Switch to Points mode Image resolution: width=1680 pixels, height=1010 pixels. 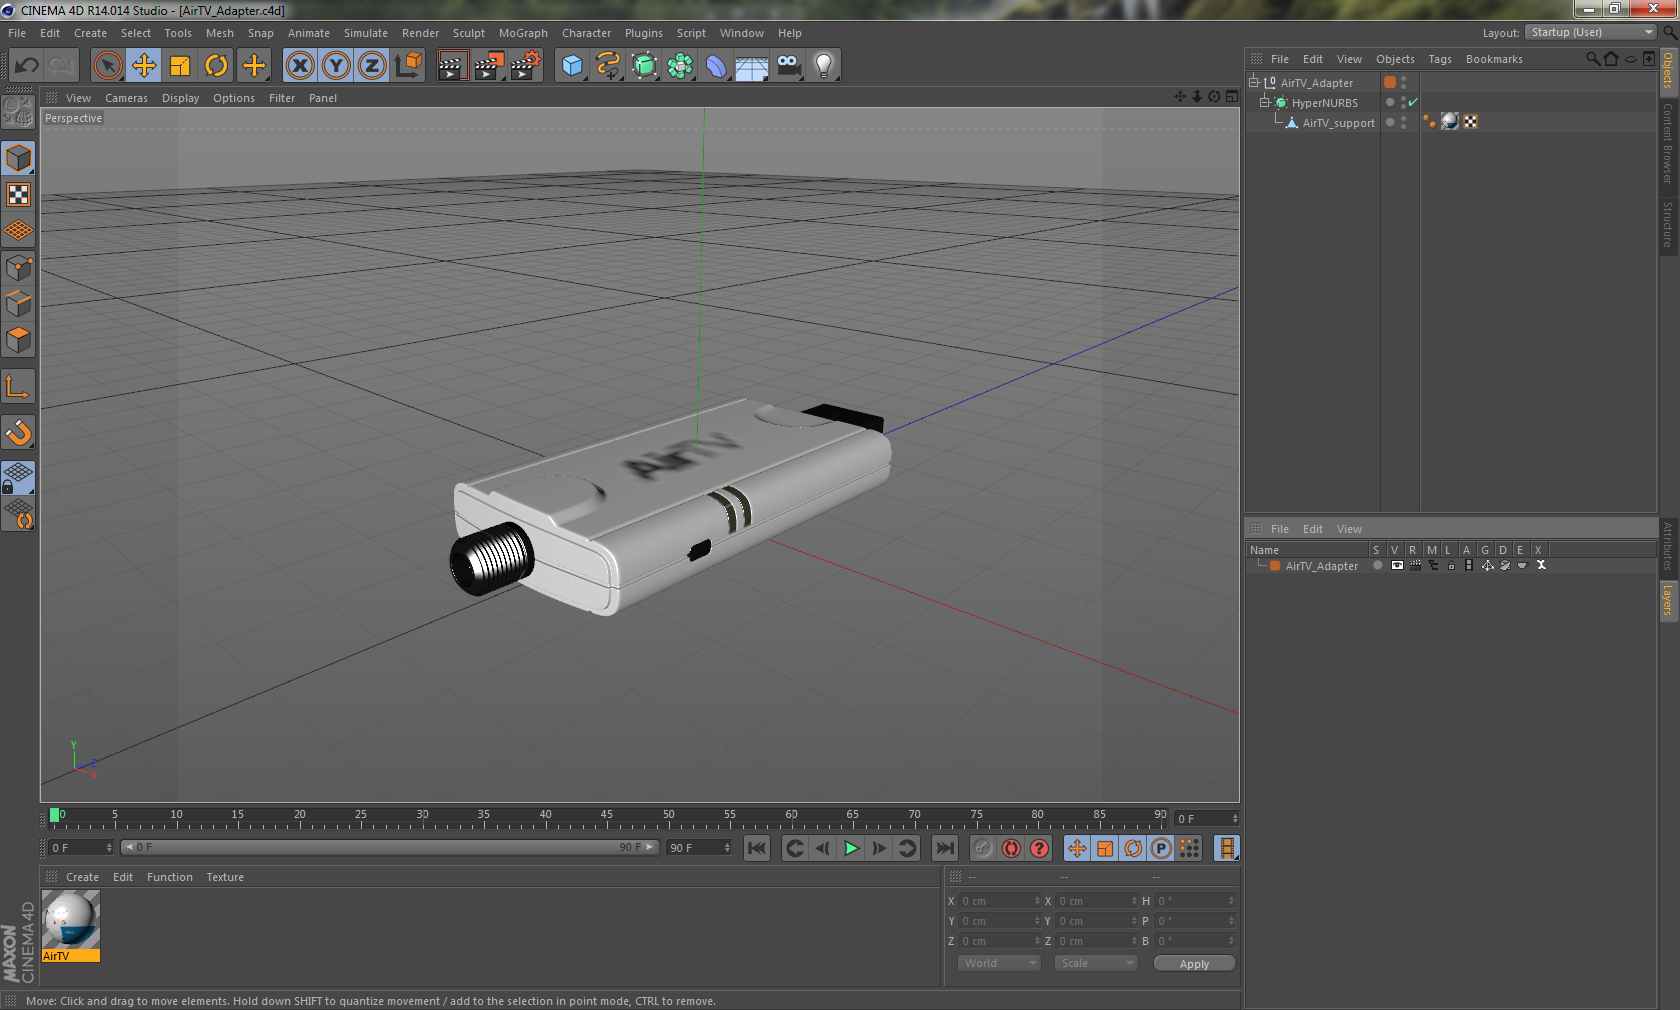(x=18, y=267)
